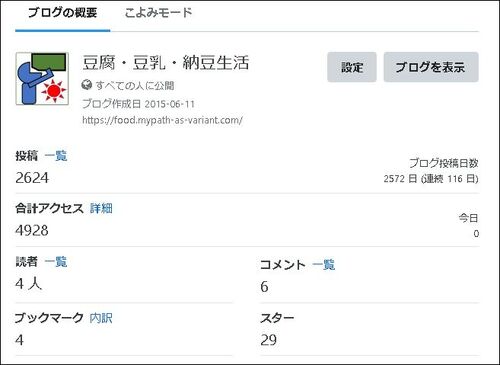
Task: Open the 一覧 link next to 投稿
Action: (x=56, y=156)
